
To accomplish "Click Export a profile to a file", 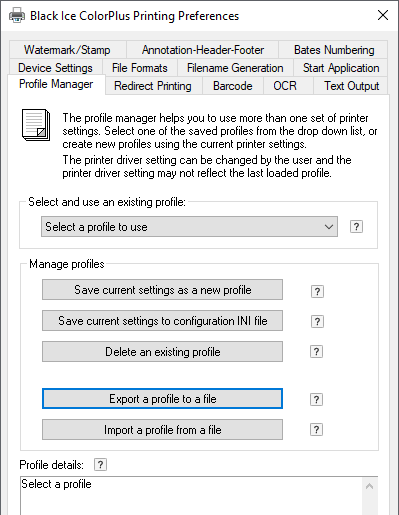I will tap(162, 399).
